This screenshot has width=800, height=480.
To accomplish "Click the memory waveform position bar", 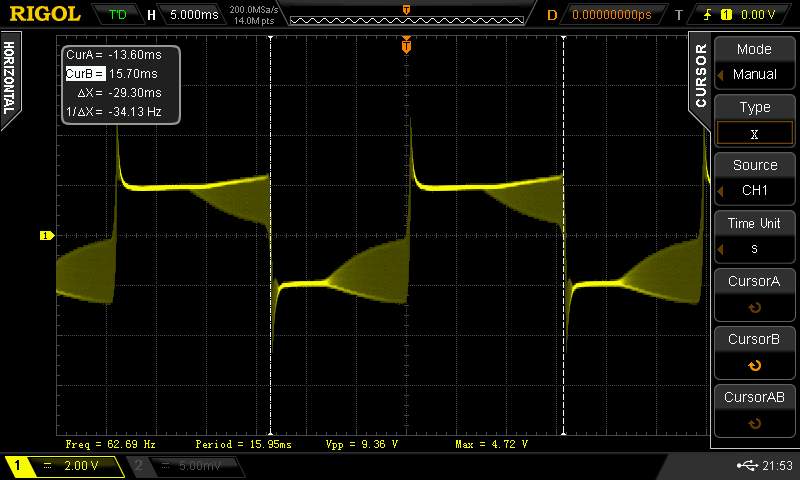I will 405,15.
